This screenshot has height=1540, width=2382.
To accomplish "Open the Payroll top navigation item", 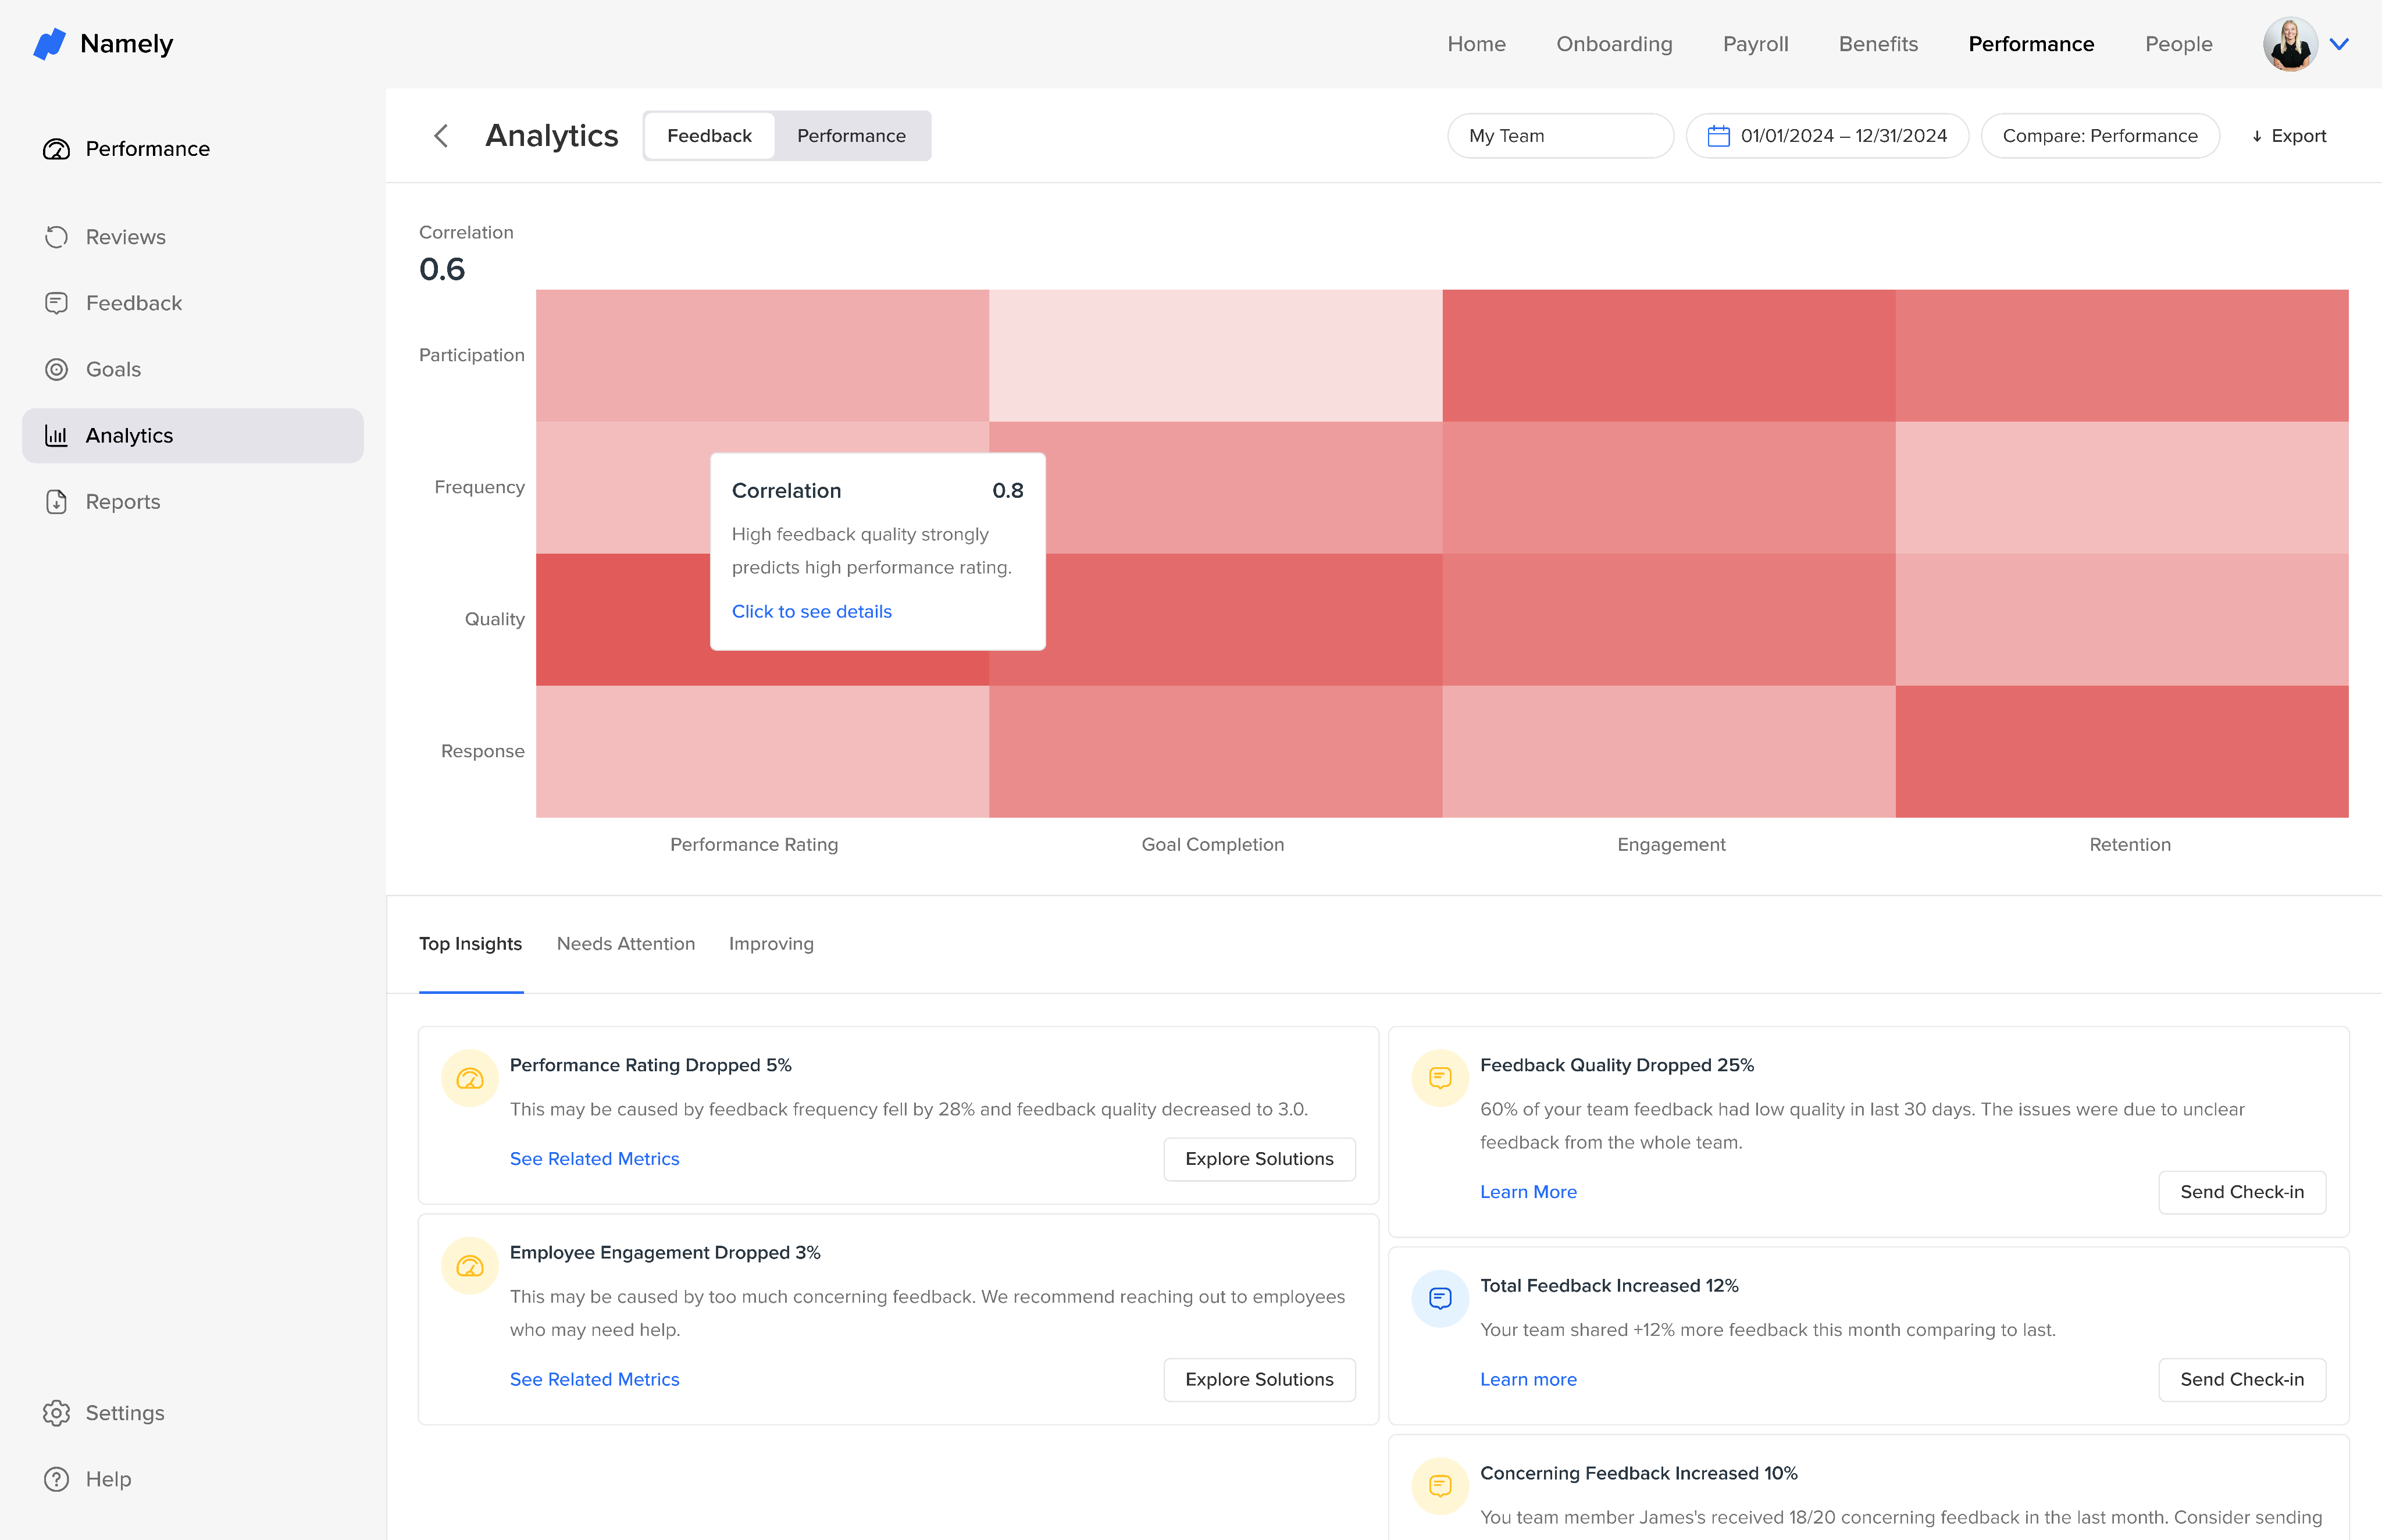I will tap(1755, 44).
